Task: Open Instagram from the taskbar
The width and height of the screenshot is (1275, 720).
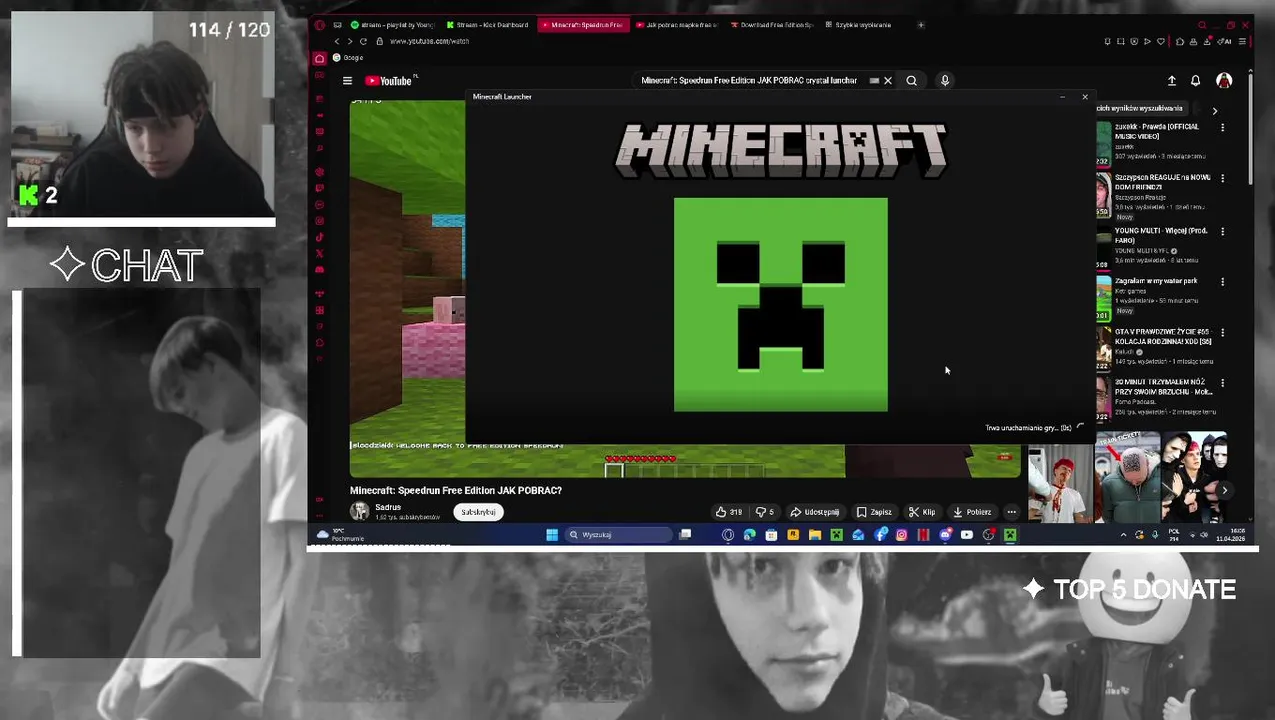Action: 901,535
